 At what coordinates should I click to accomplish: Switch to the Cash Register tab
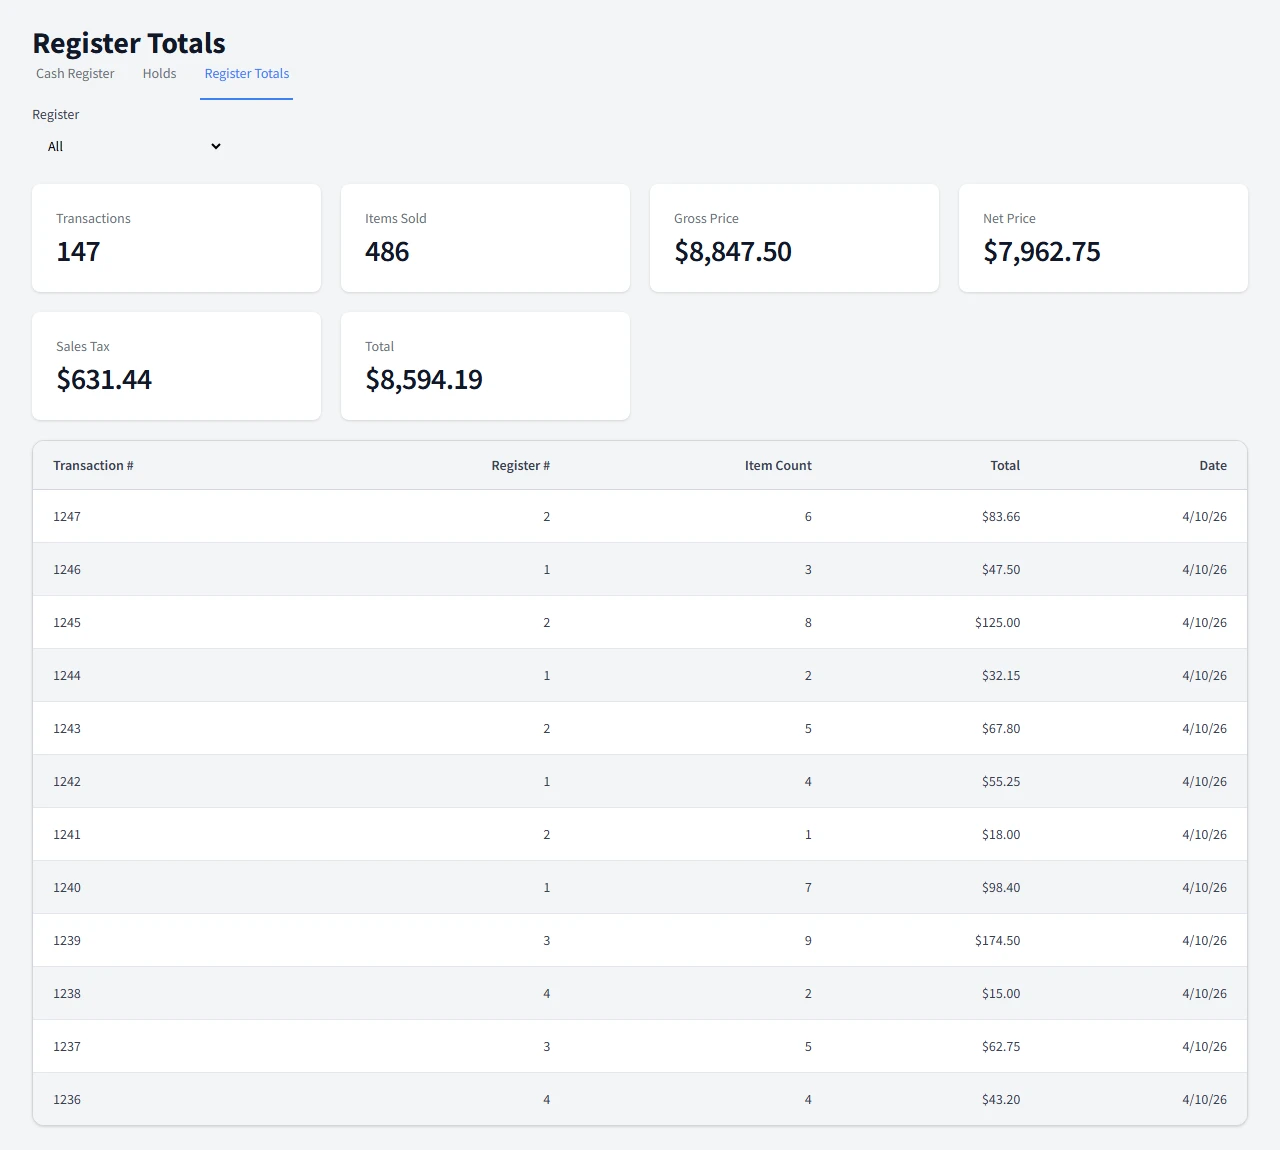click(75, 74)
